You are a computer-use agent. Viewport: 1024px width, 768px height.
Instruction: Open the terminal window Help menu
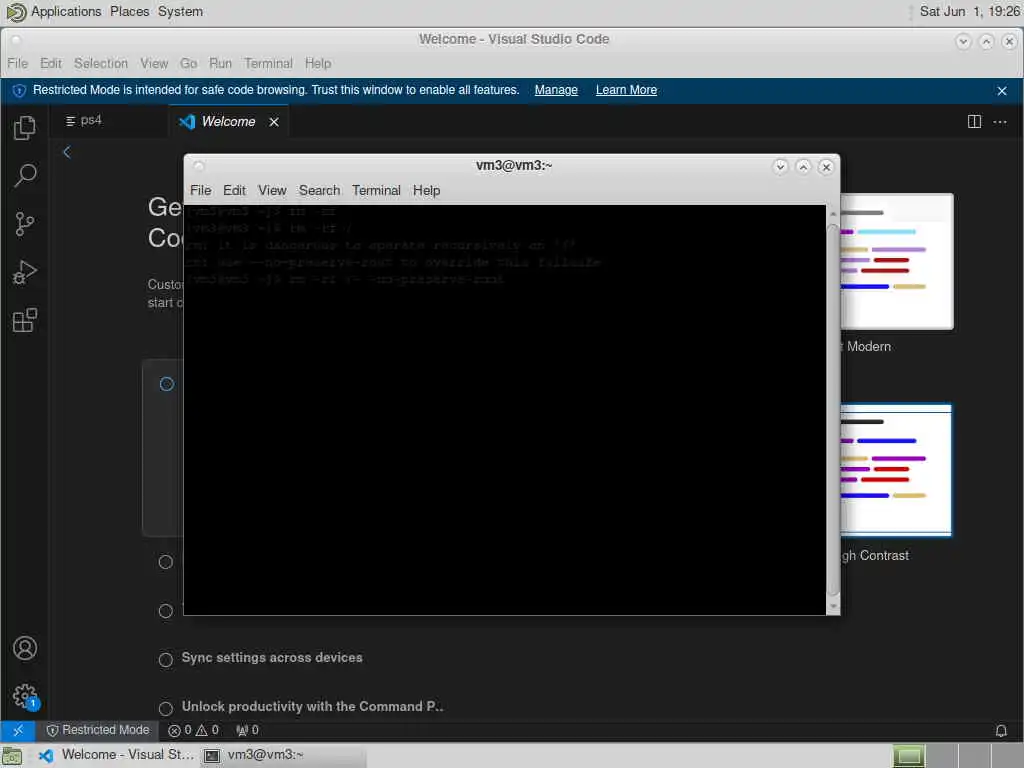pos(426,190)
